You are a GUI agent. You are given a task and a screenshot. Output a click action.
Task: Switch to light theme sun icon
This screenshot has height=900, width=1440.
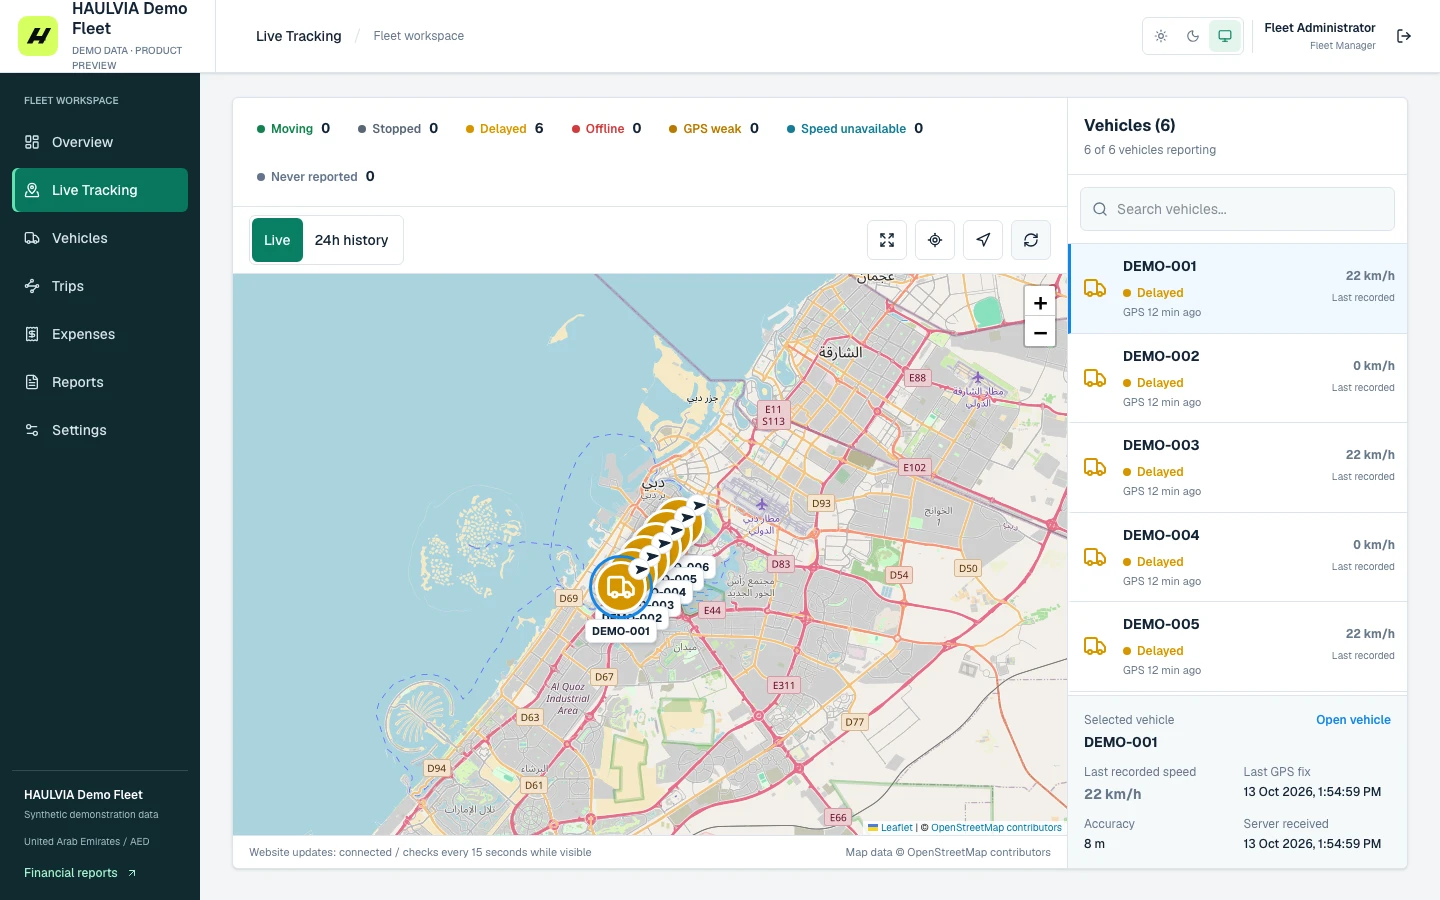pyautogui.click(x=1161, y=36)
